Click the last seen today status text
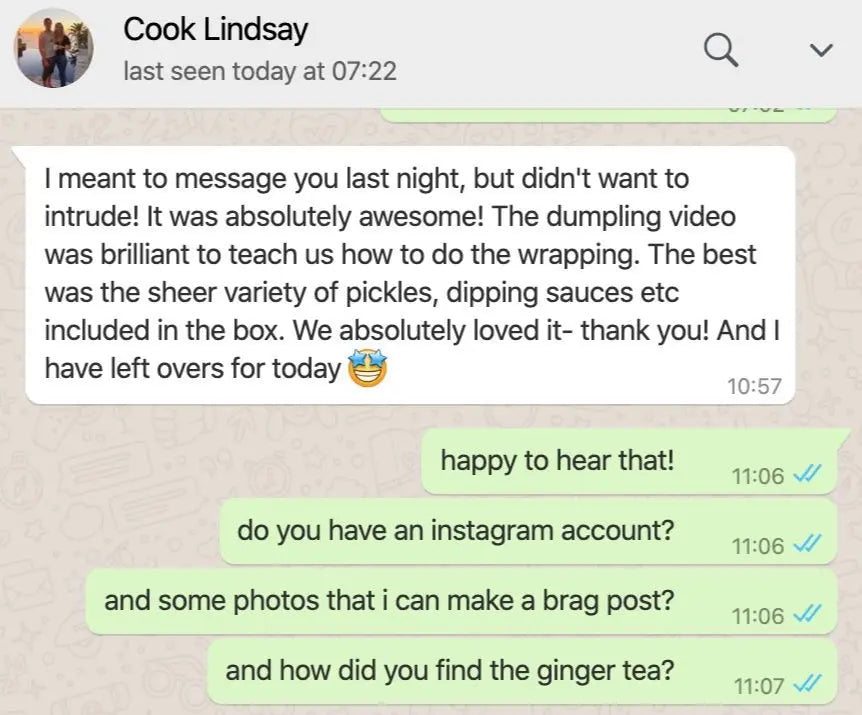Image resolution: width=862 pixels, height=715 pixels. point(260,71)
